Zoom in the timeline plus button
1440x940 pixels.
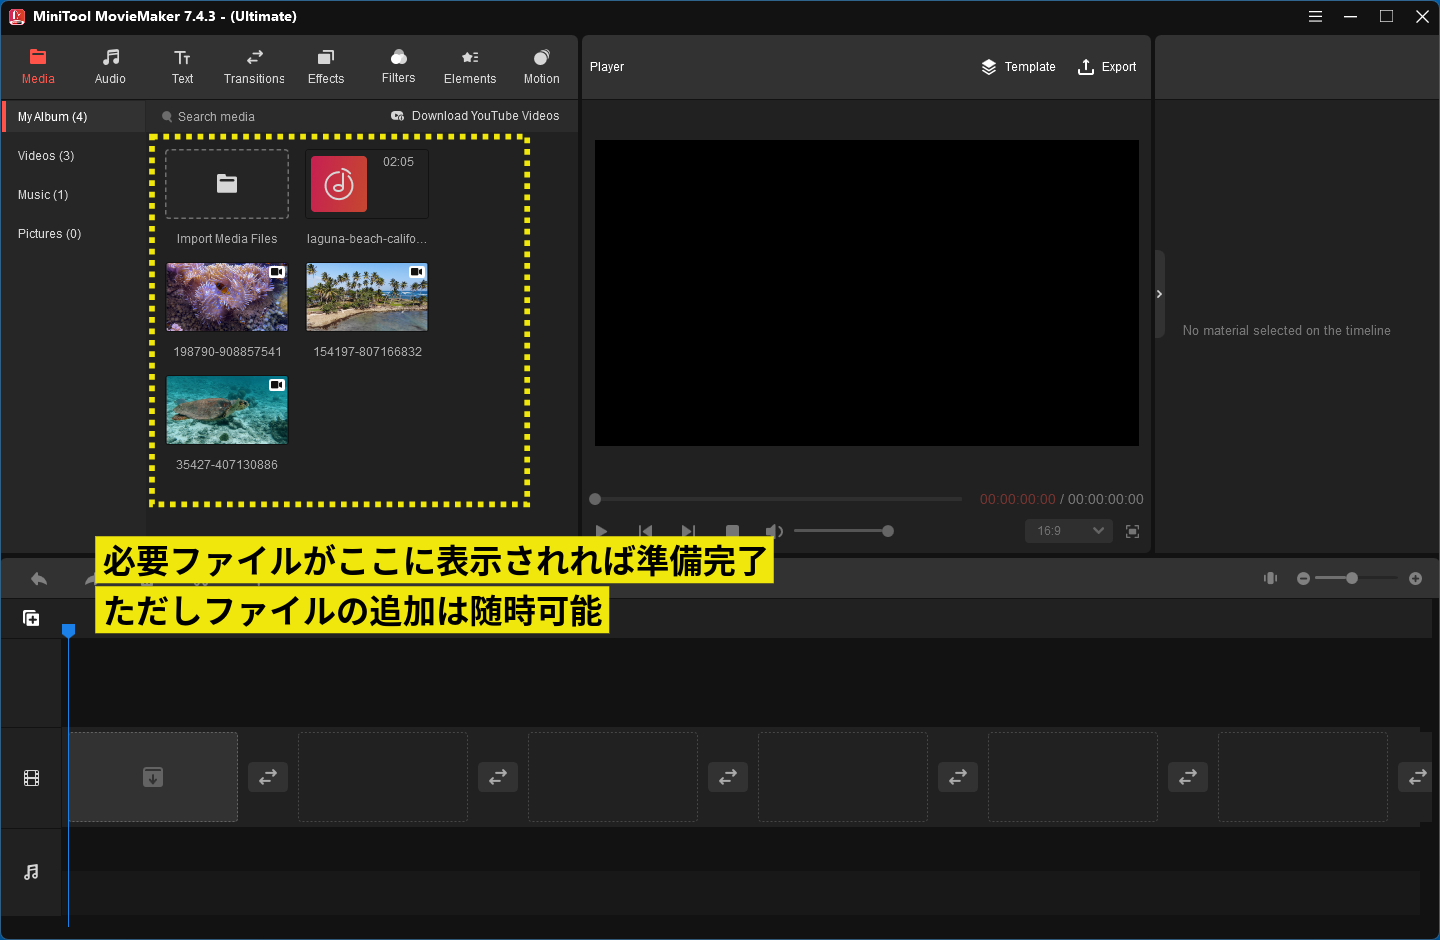(x=1415, y=578)
